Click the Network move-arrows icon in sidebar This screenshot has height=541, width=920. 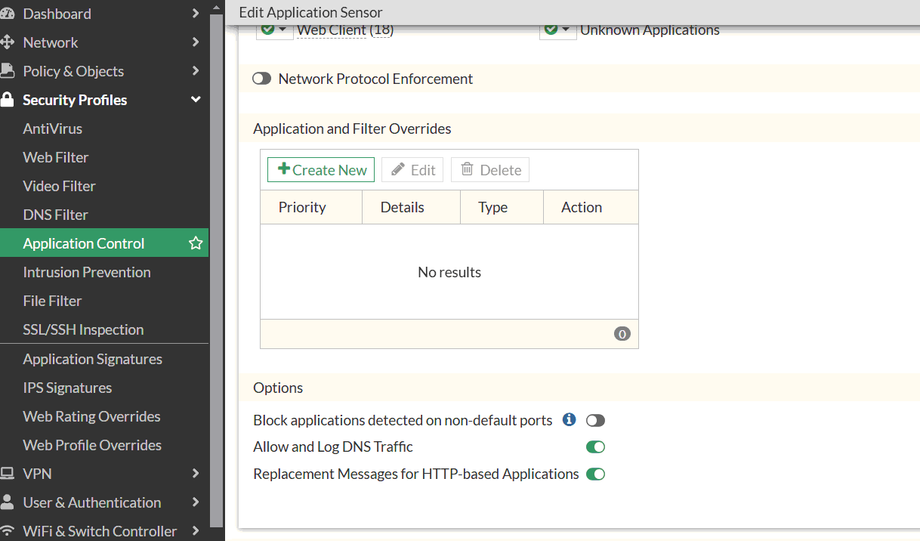[7, 43]
